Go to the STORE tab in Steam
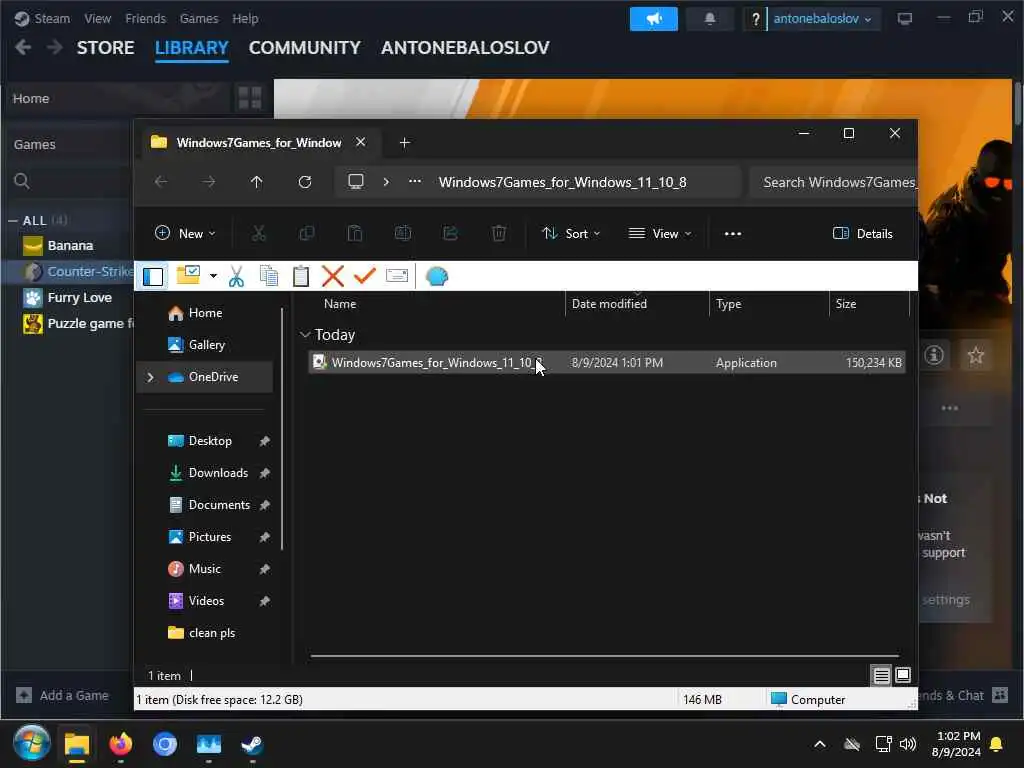The image size is (1024, 768). [x=105, y=48]
